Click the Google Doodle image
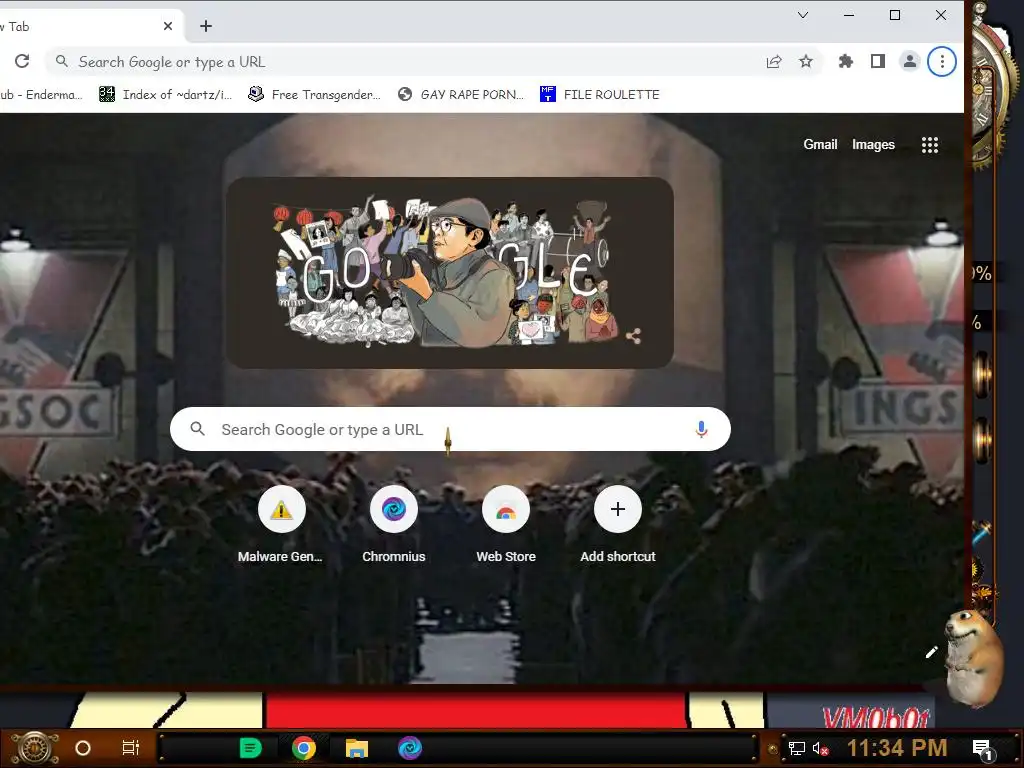1024x768 pixels. [x=449, y=272]
